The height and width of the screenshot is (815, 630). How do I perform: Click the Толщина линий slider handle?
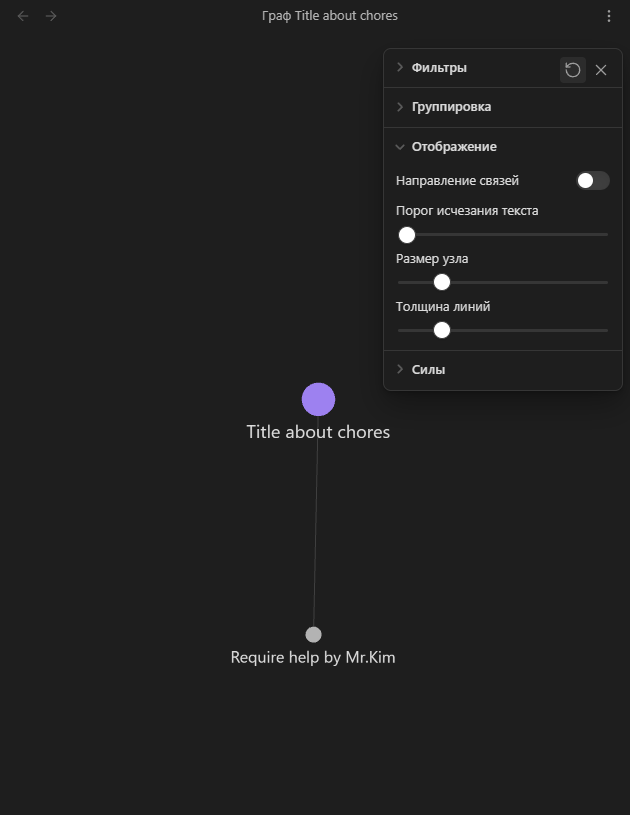tap(442, 330)
